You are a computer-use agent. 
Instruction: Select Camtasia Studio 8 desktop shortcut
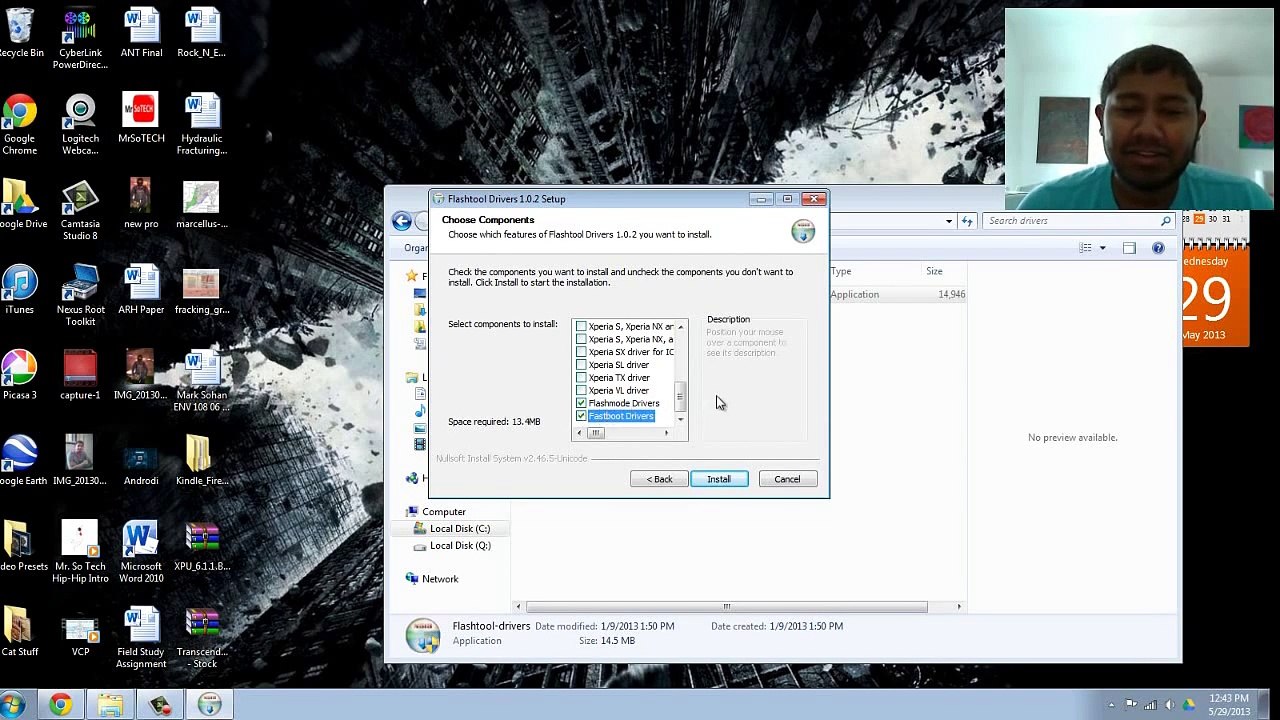tap(80, 211)
